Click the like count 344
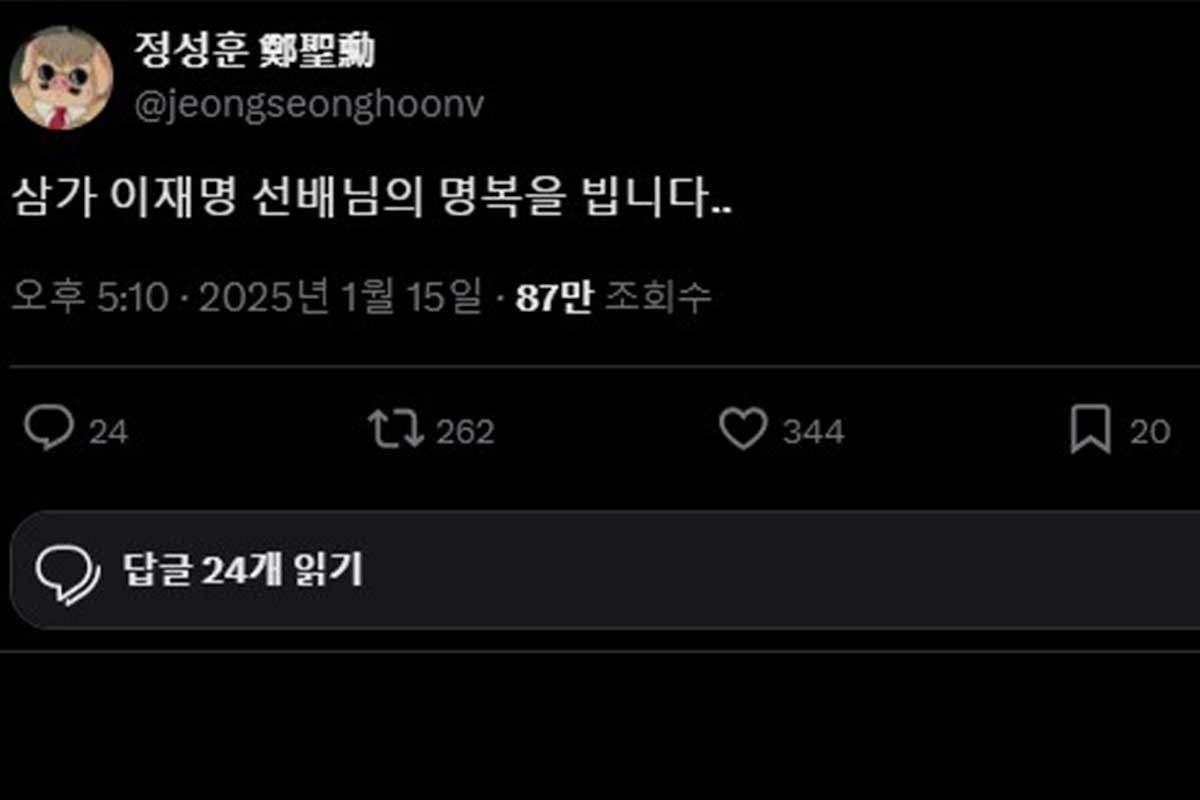This screenshot has height=800, width=1200. tap(813, 432)
